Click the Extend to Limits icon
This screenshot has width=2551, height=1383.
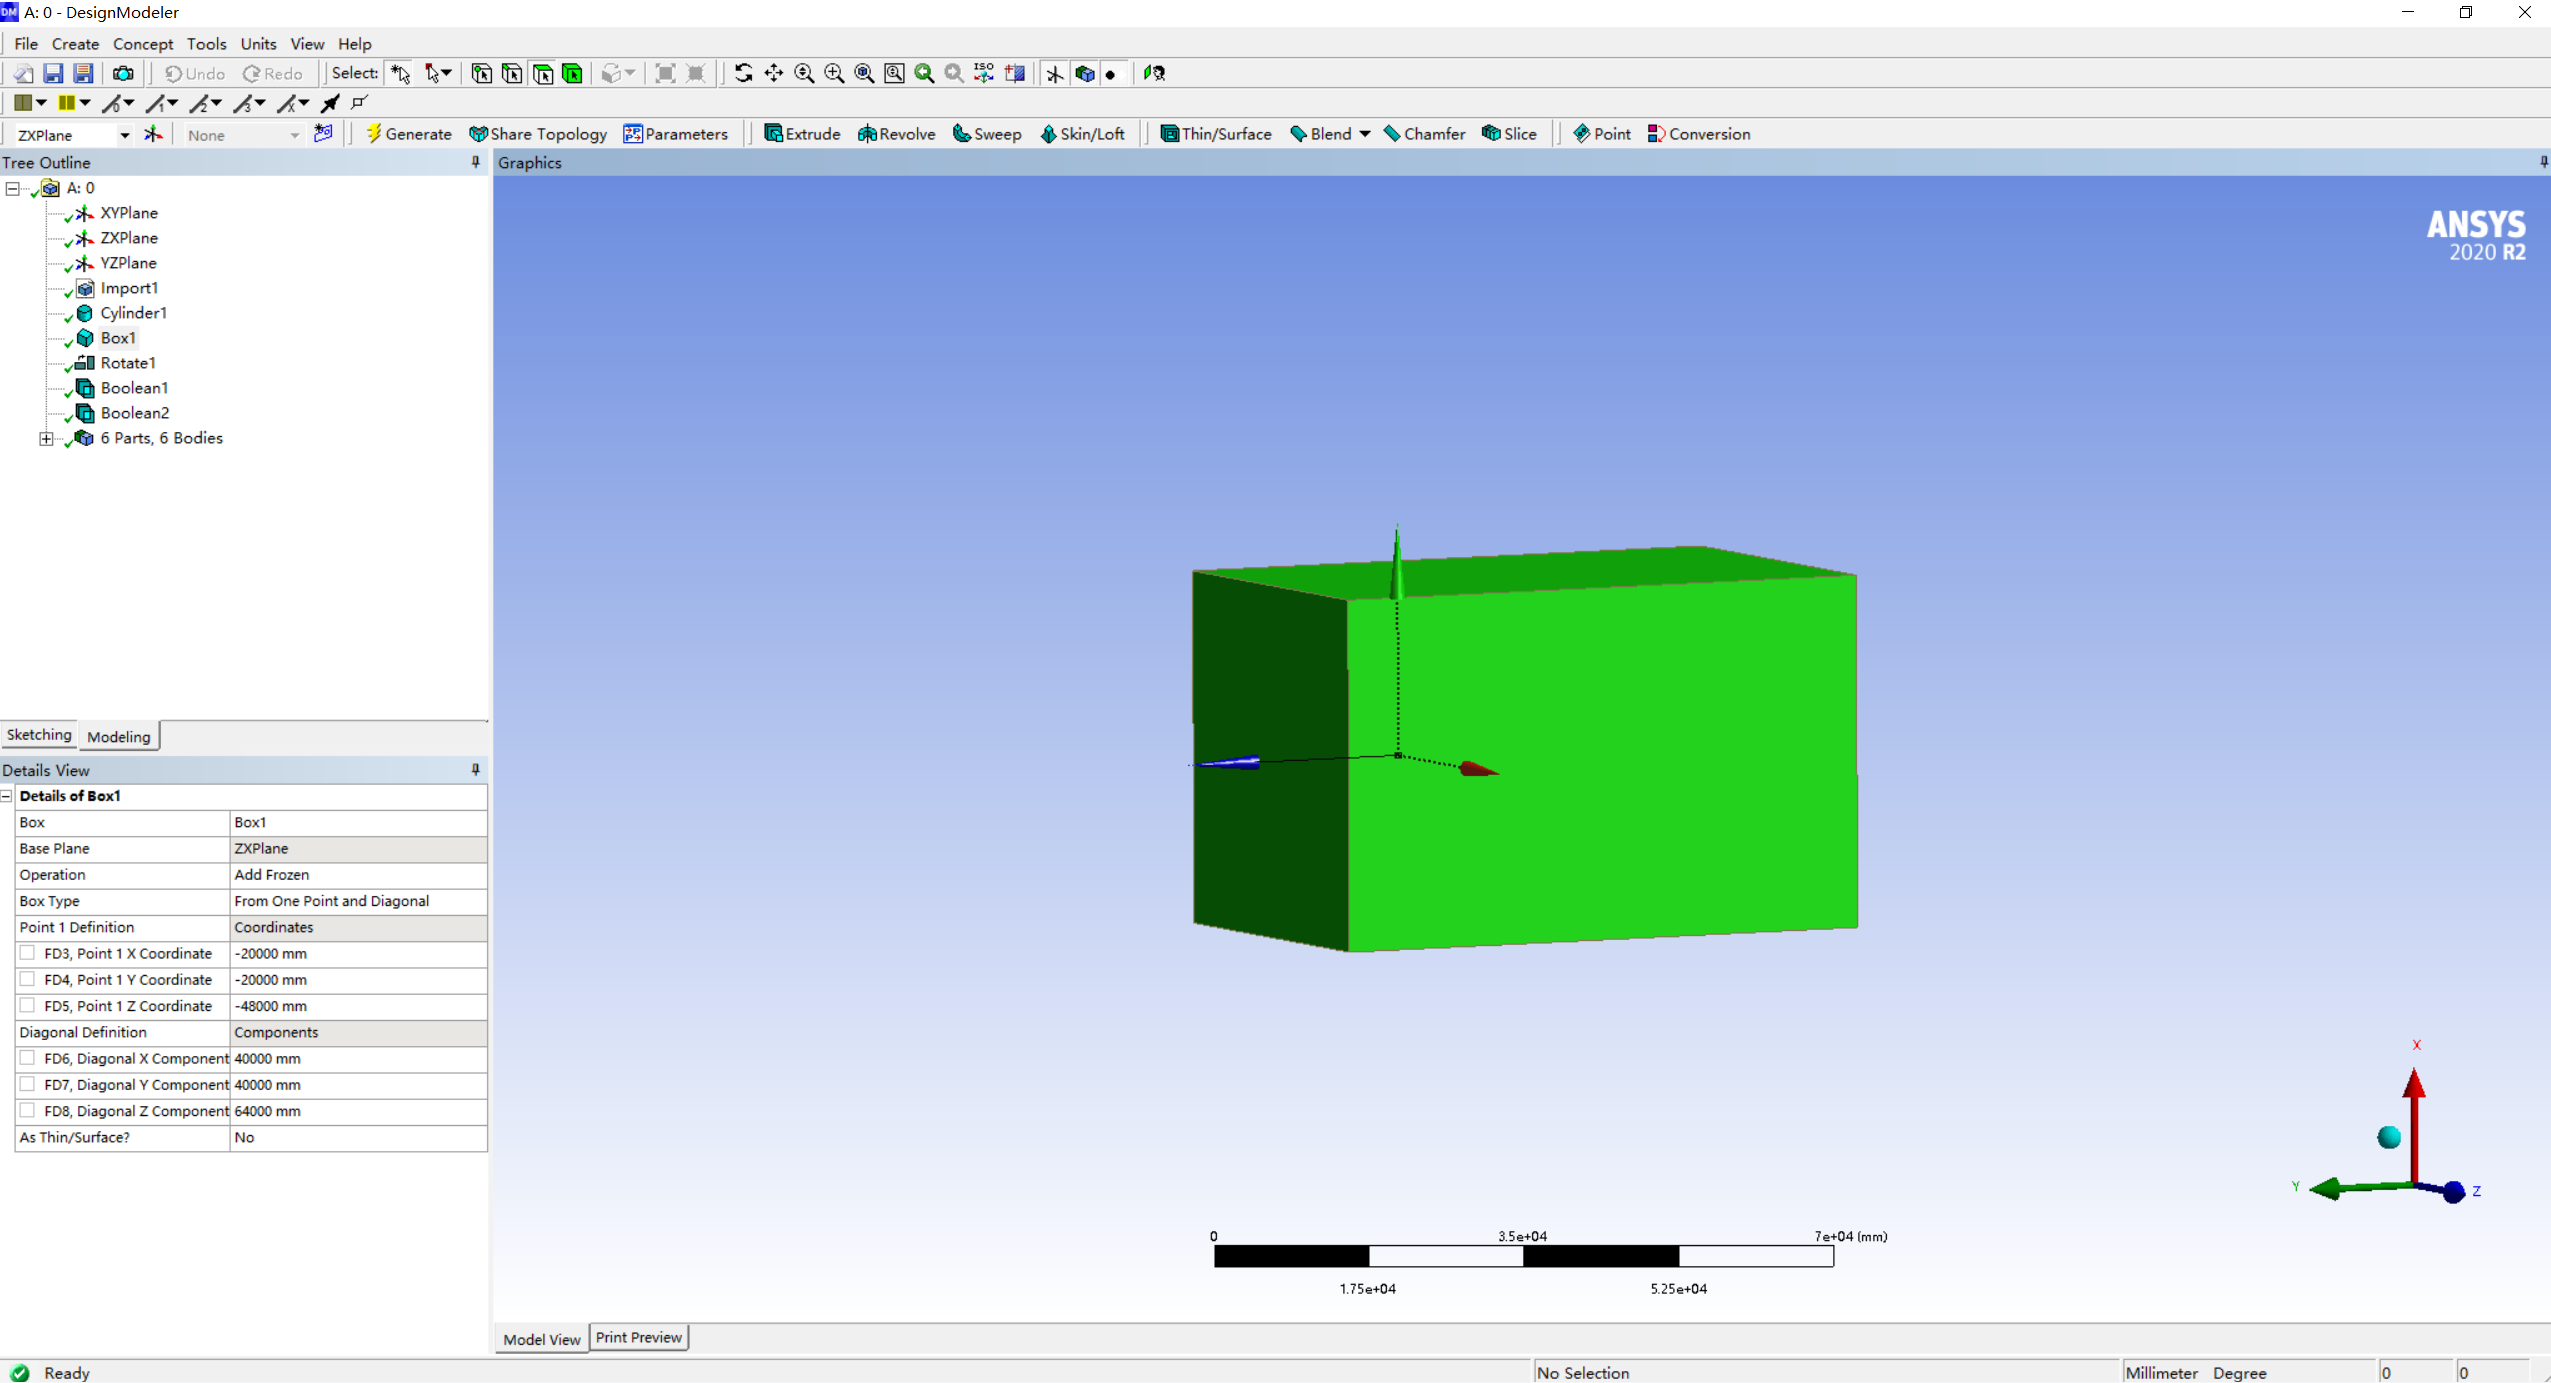[696, 73]
